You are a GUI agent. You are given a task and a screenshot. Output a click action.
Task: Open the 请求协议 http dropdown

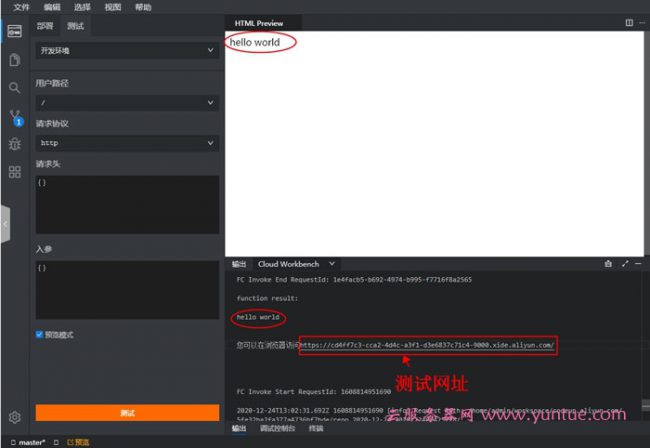pos(127,143)
